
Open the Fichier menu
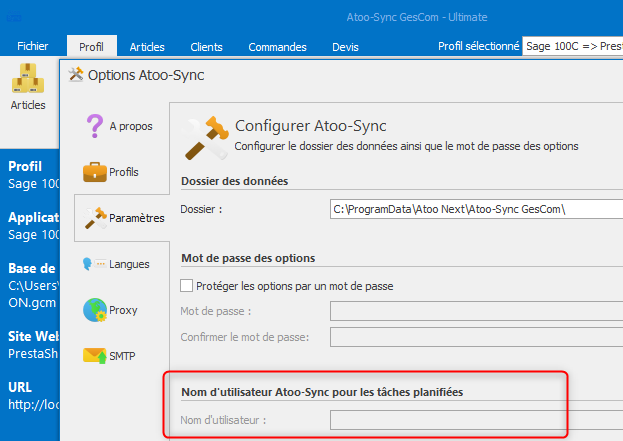coord(33,46)
